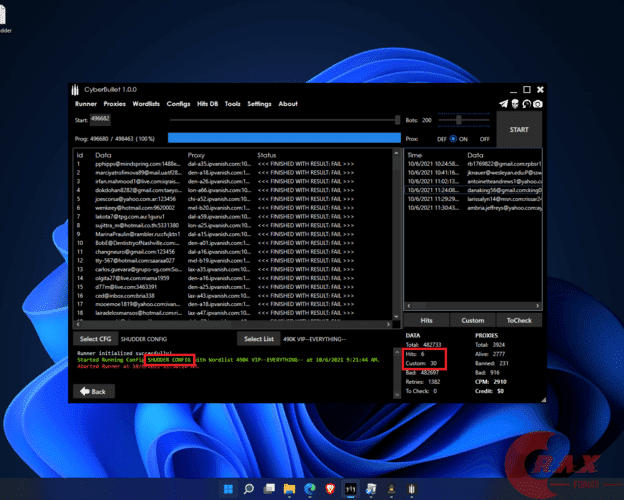
Task: Click the right arrow of the hits panel scrollbar
Action: (538, 306)
